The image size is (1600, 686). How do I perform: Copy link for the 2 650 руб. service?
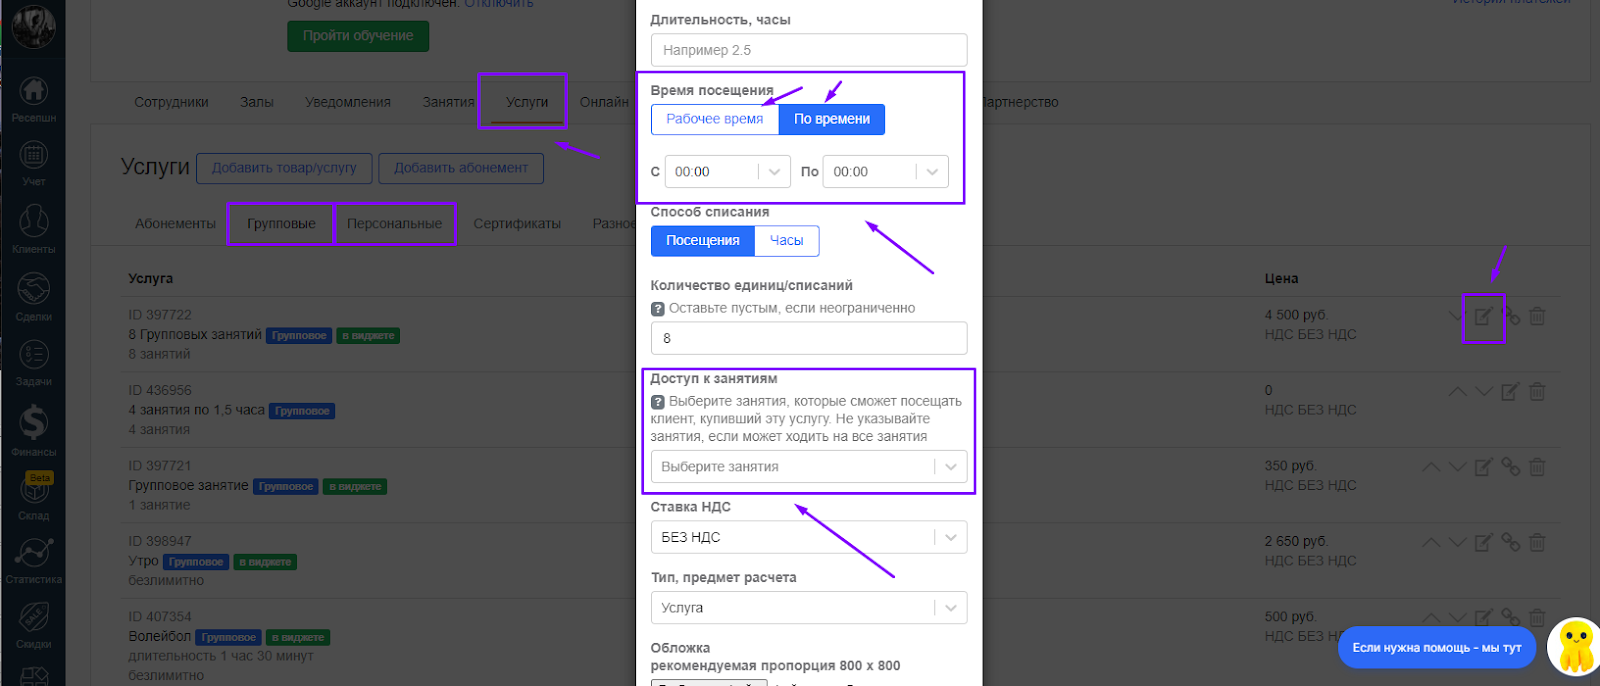(1511, 543)
